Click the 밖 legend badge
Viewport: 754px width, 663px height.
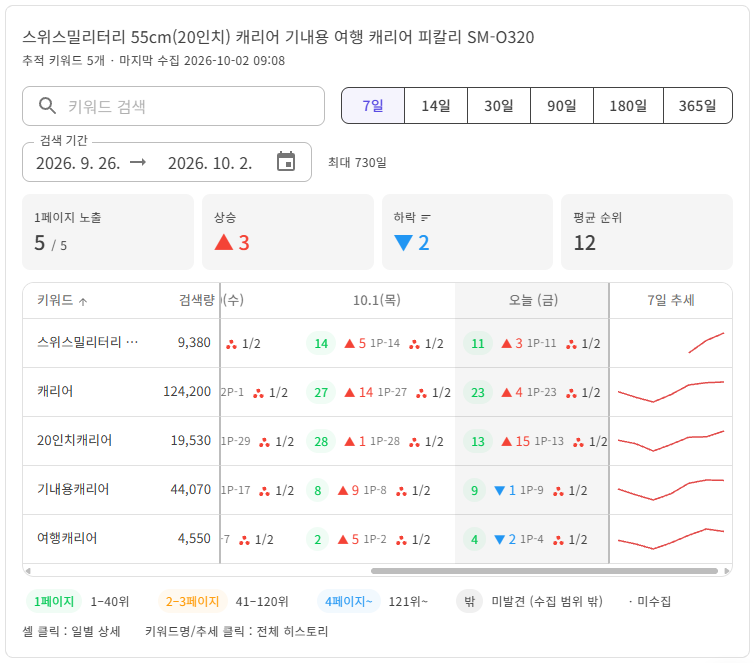pos(469,601)
